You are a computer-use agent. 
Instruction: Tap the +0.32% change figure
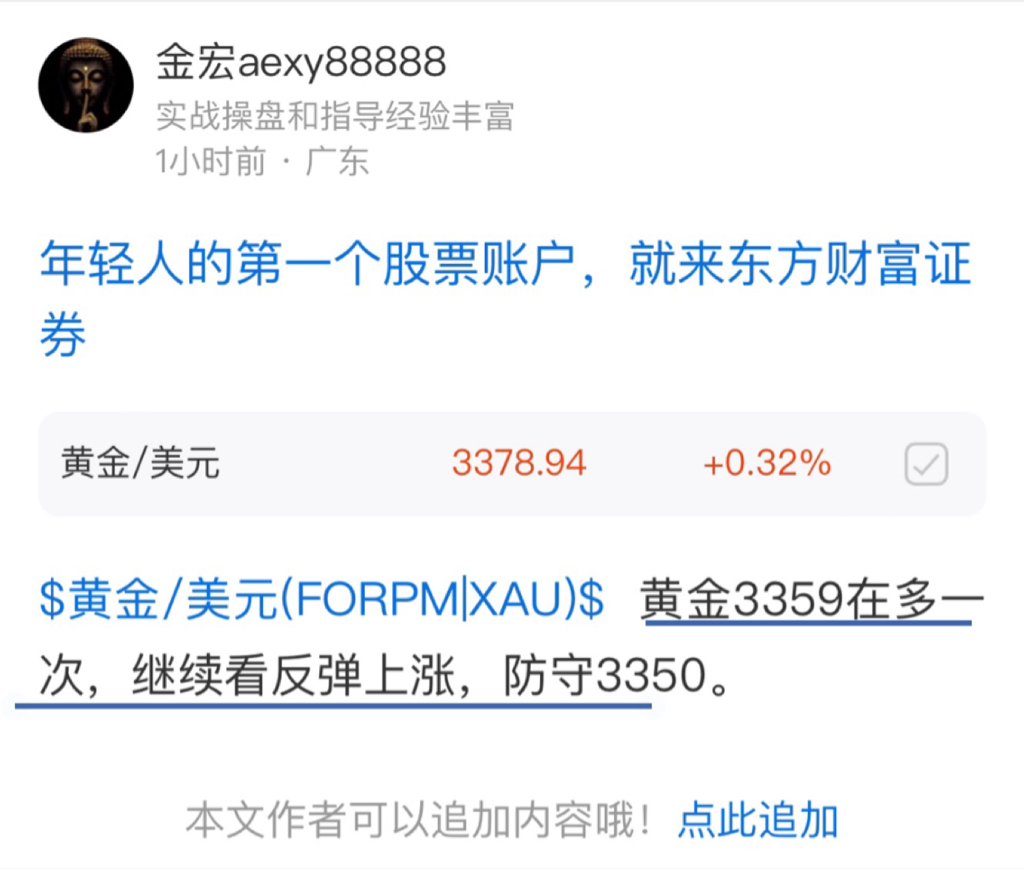click(x=767, y=463)
